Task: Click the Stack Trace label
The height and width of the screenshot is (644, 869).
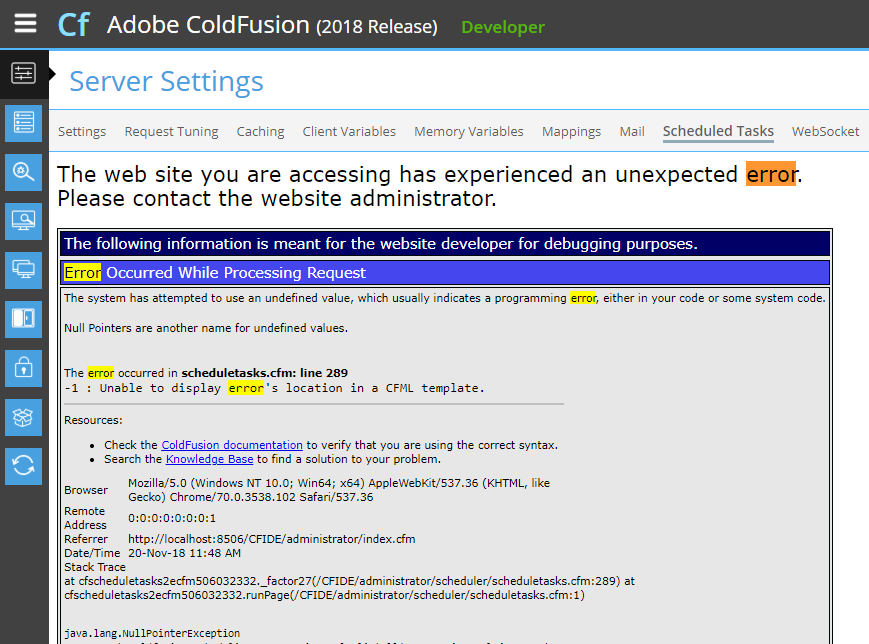Action: (95, 567)
